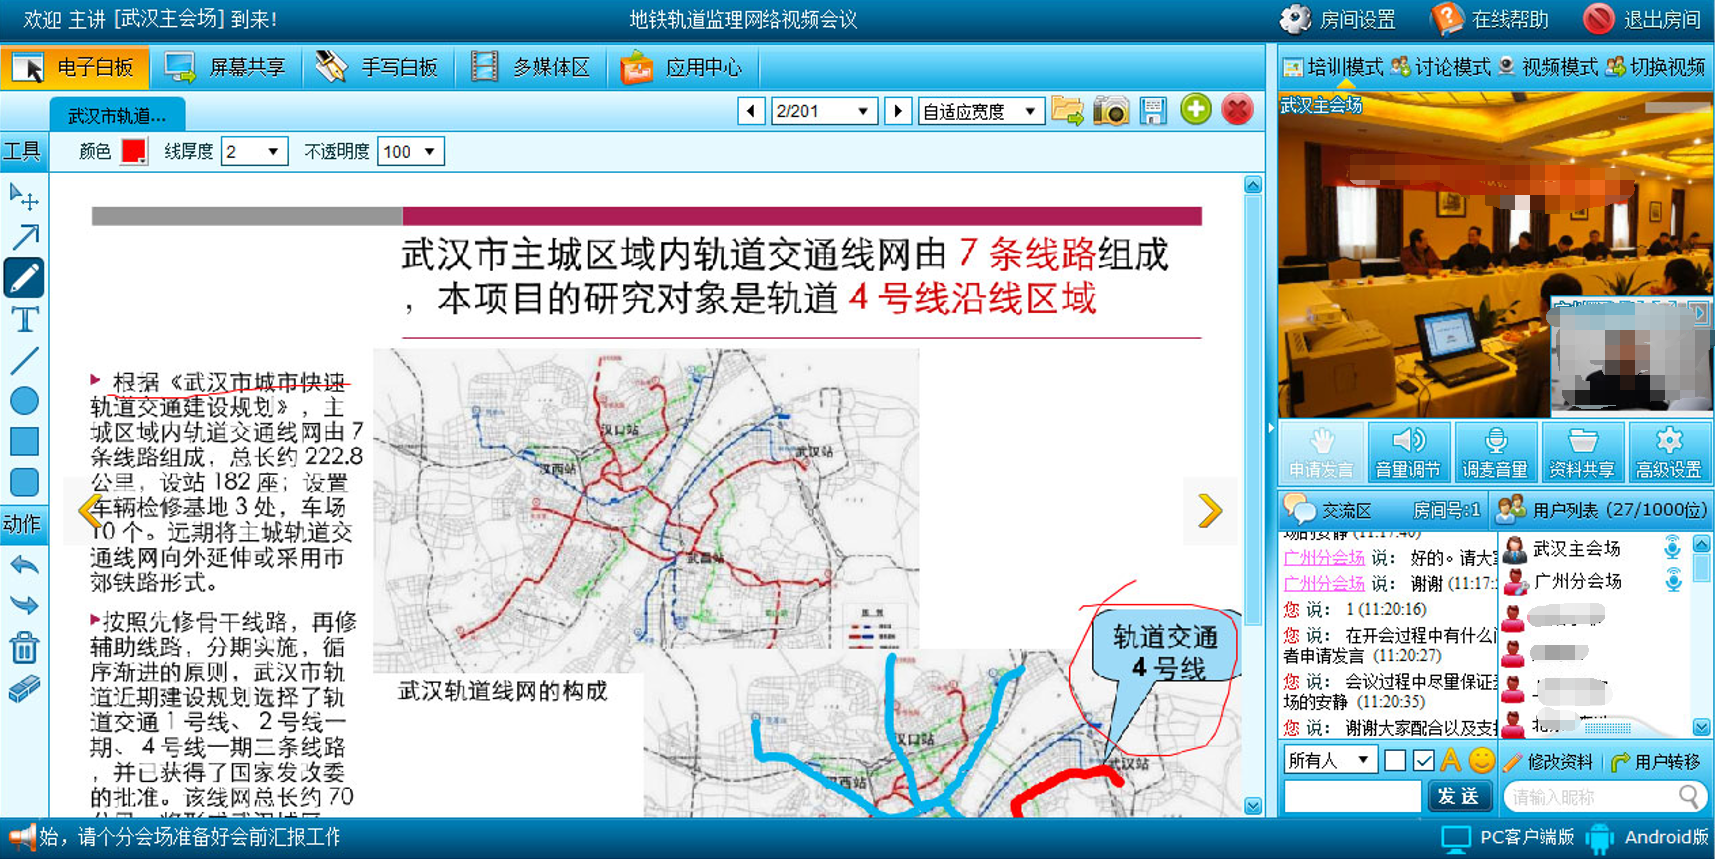Click the red color swatch
The image size is (1715, 859).
133,151
